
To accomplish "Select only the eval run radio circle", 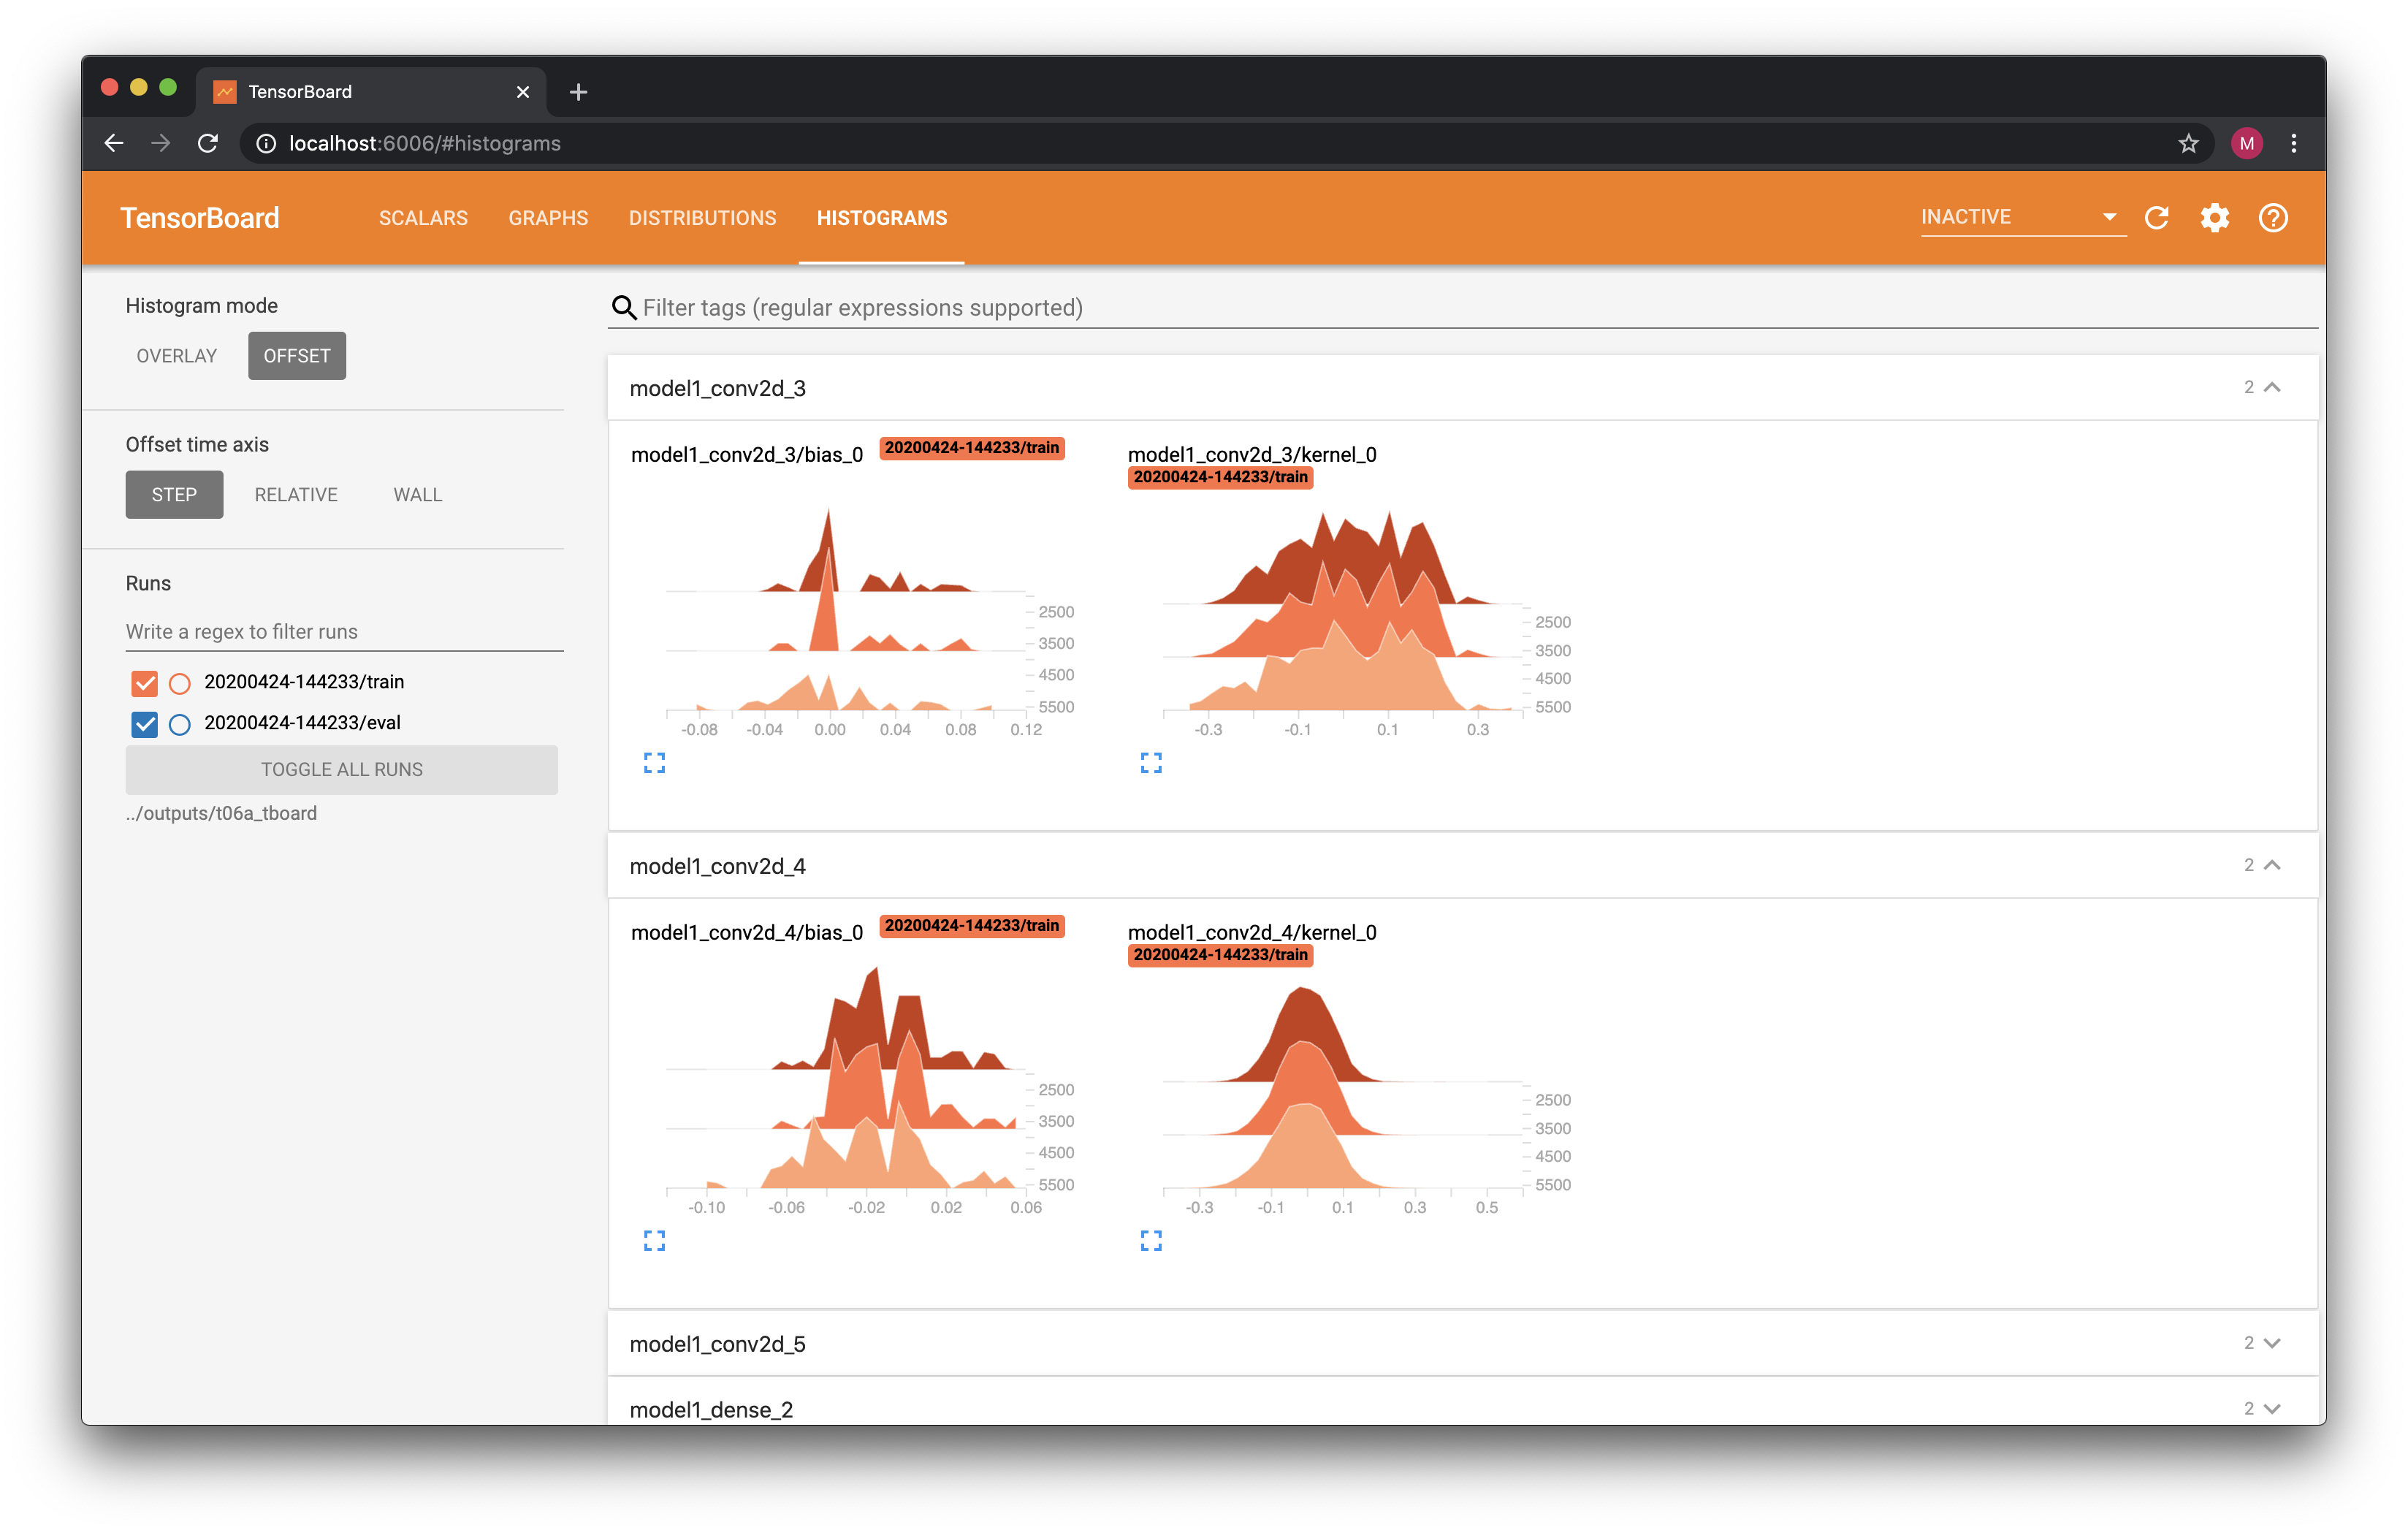I will 180,724.
